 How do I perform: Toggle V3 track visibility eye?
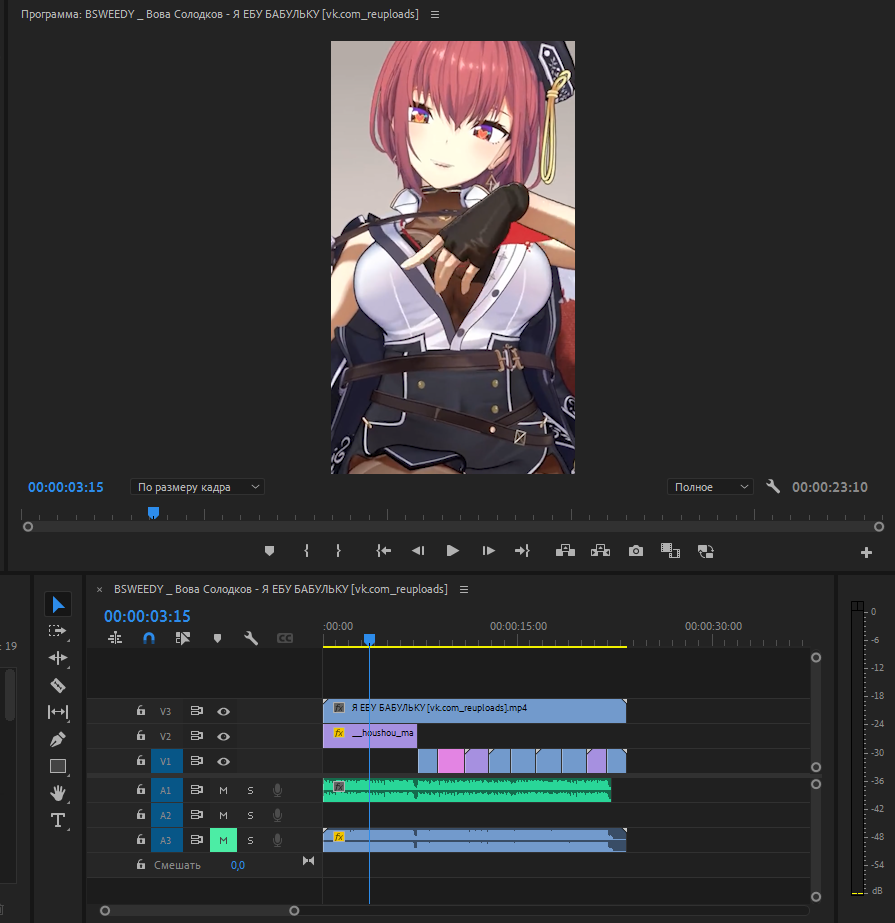pos(224,712)
